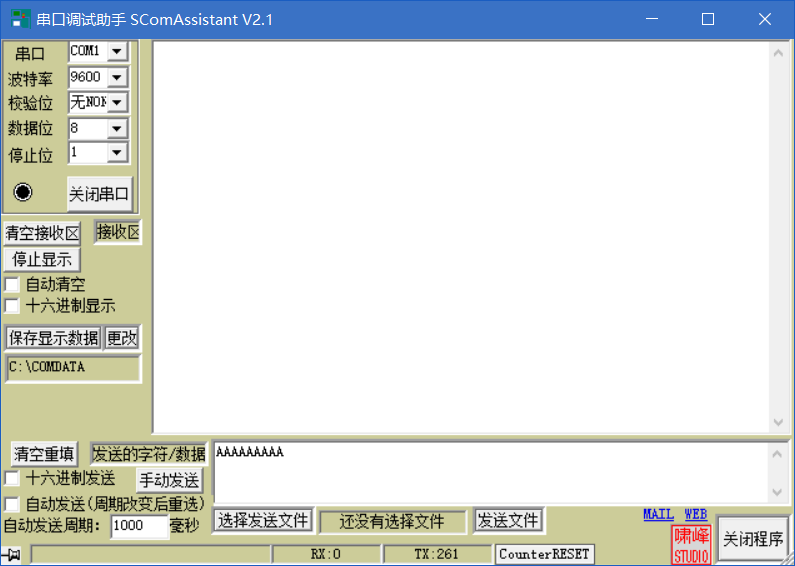Image resolution: width=795 pixels, height=566 pixels.
Task: Click the SComAssistant app icon in title bar
Action: click(20, 19)
